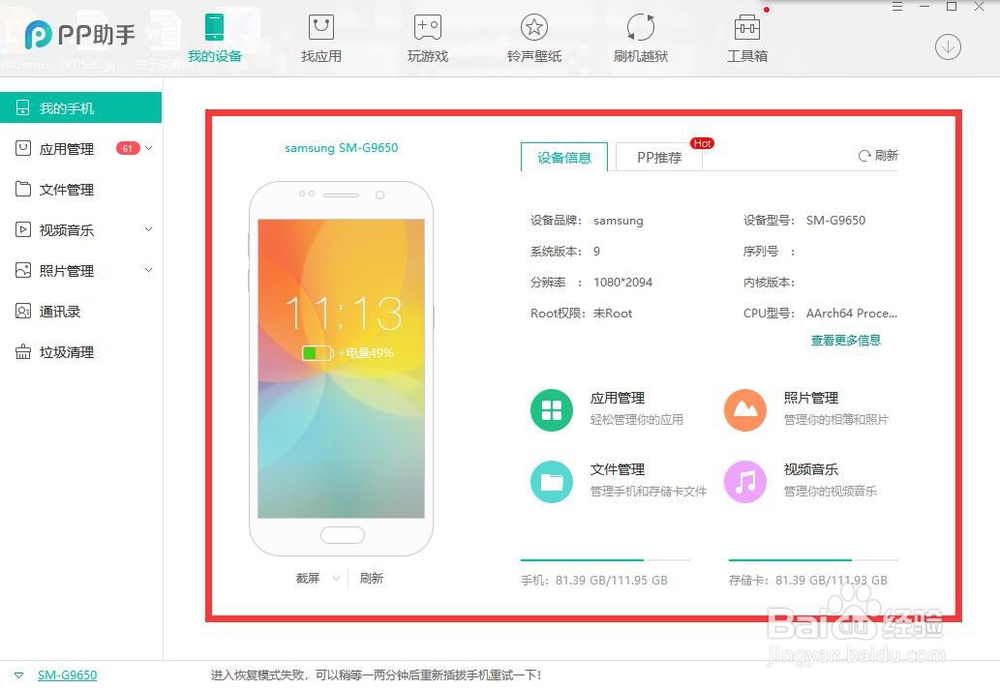Switch to the 设备信息 tab
1000x689 pixels.
(564, 157)
